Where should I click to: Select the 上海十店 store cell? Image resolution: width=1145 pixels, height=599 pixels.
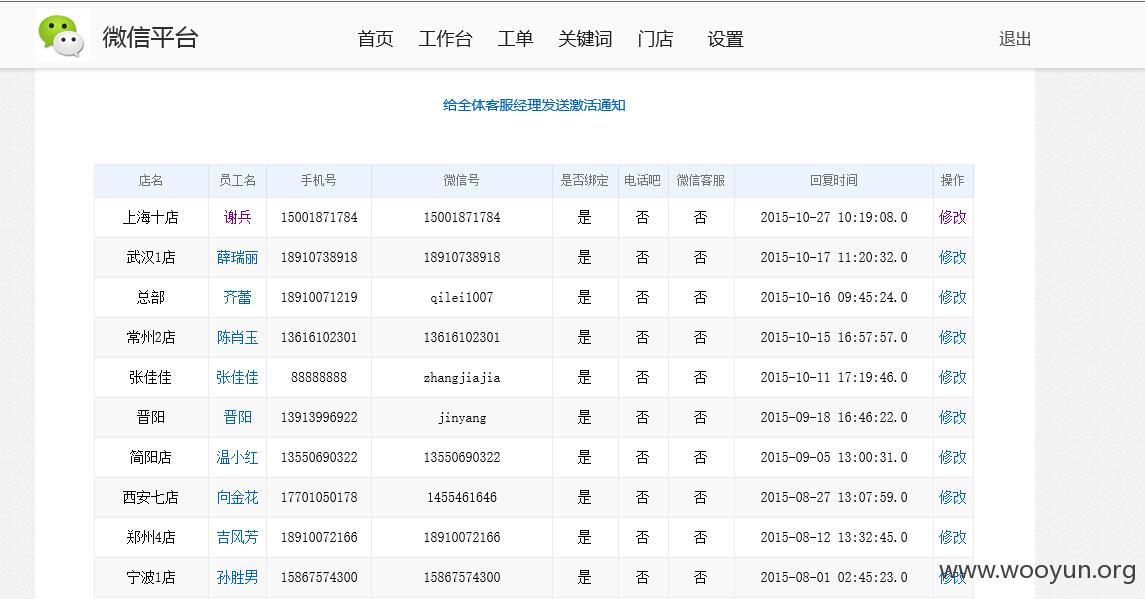pyautogui.click(x=150, y=217)
